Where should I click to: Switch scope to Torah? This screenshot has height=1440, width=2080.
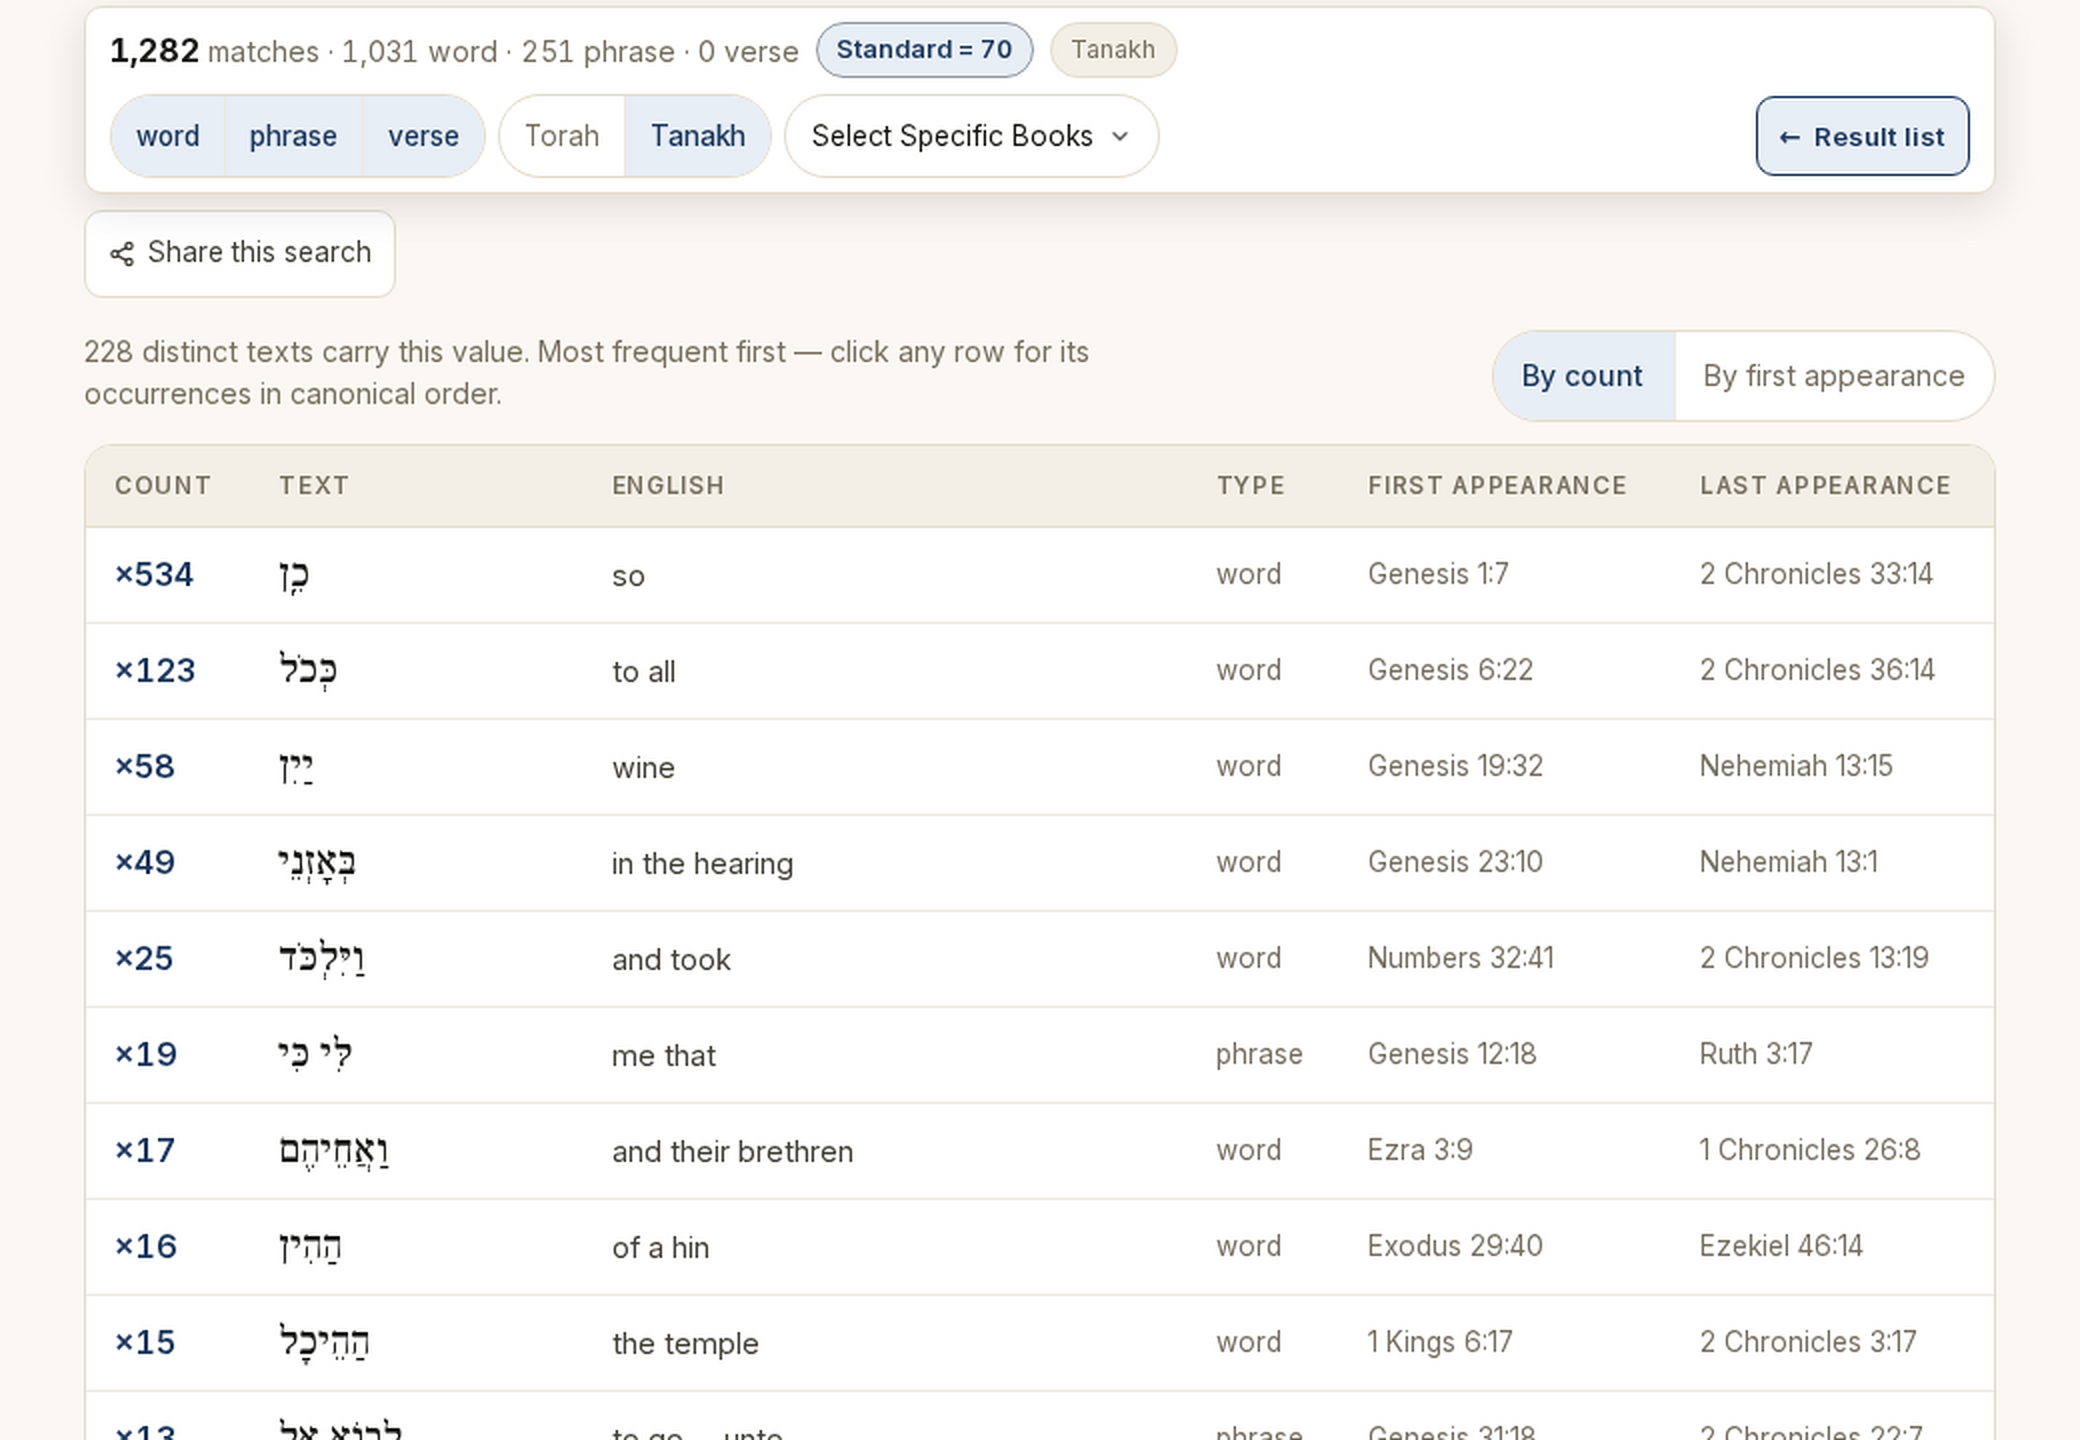tap(562, 136)
